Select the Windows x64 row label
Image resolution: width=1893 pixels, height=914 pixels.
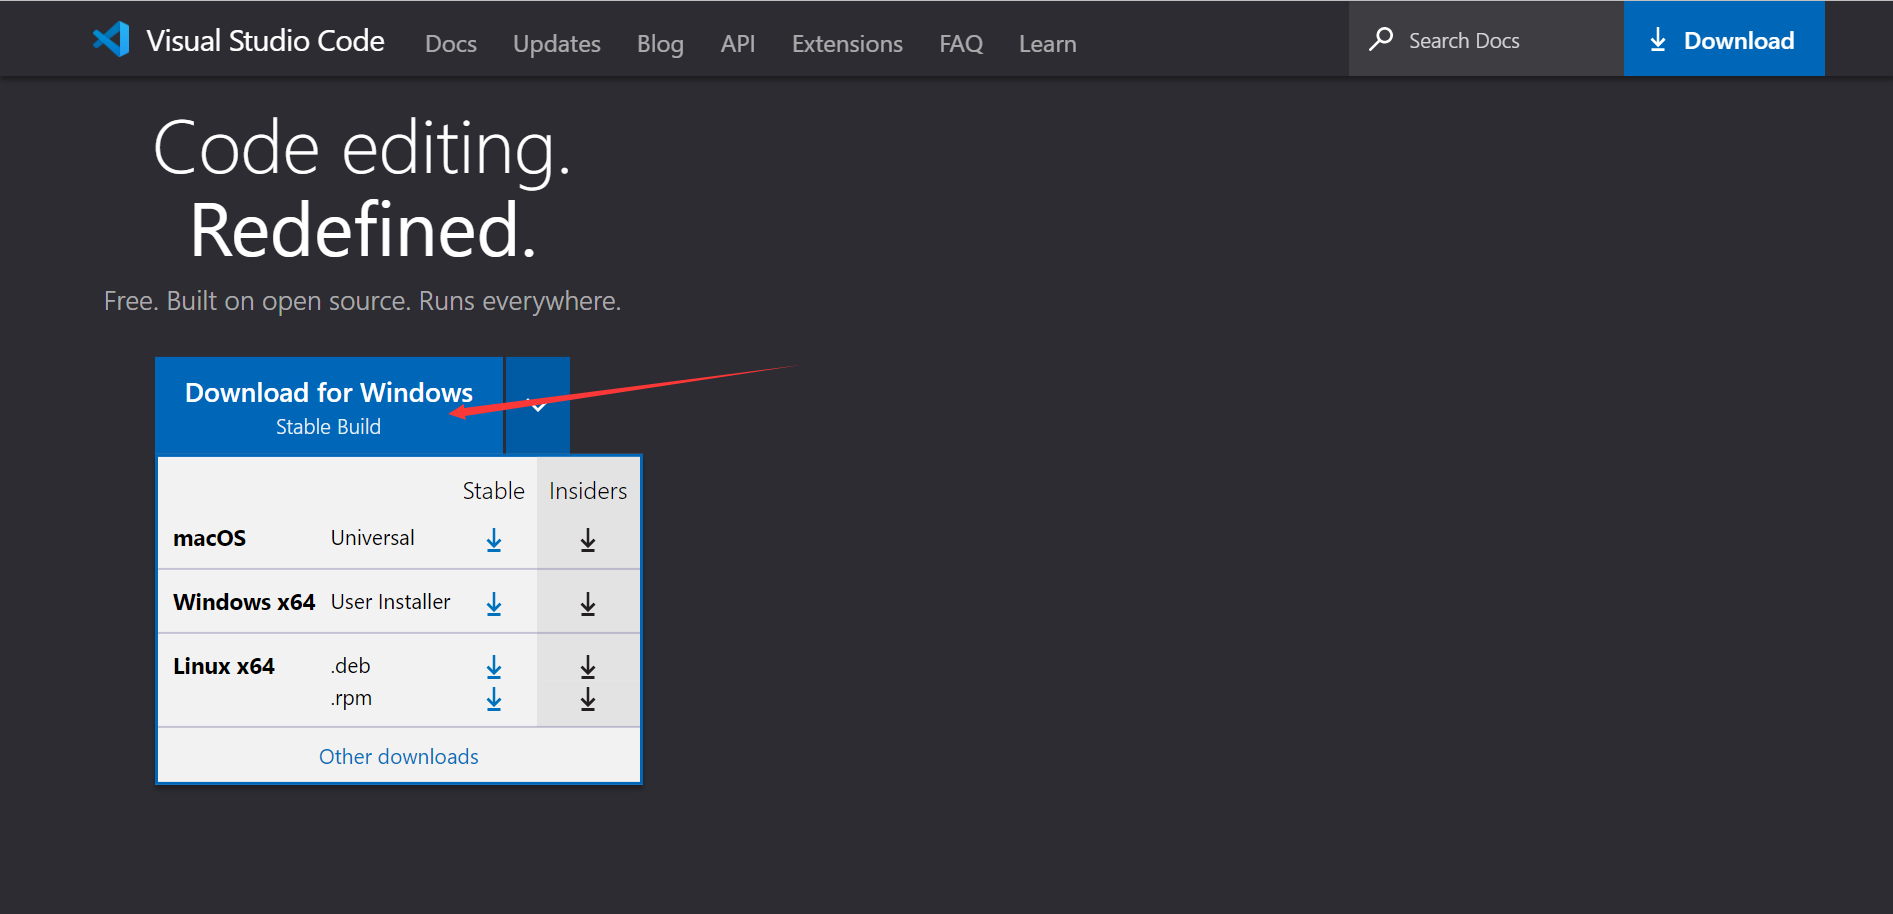(x=244, y=602)
